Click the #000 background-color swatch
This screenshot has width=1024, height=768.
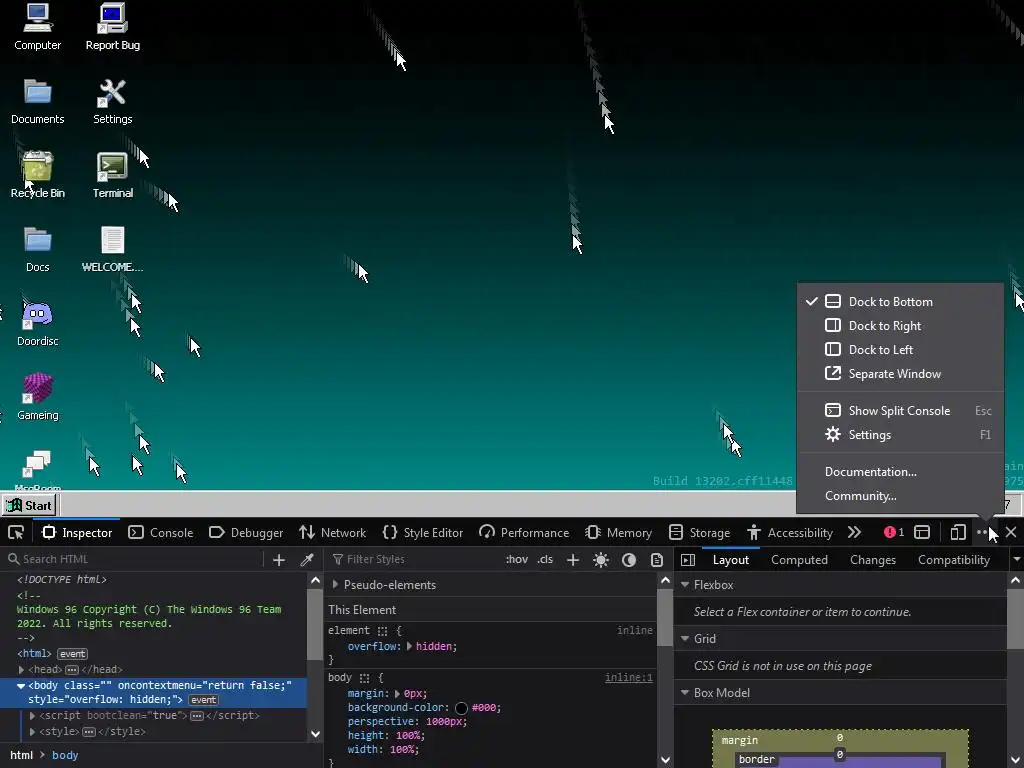tap(461, 708)
